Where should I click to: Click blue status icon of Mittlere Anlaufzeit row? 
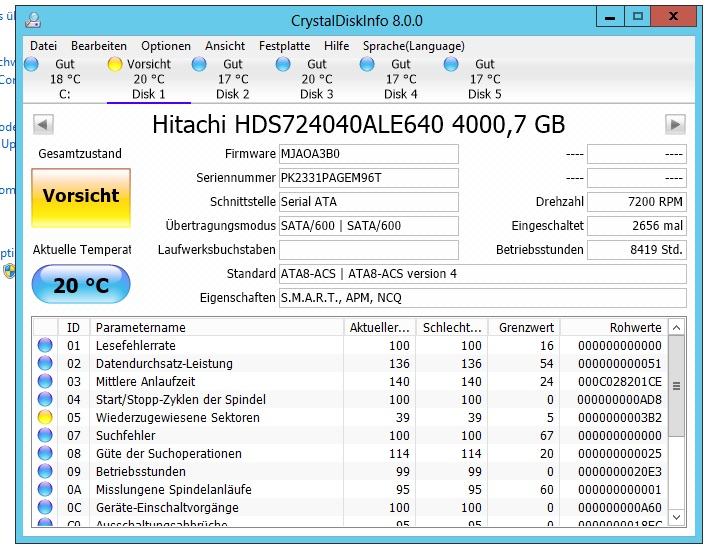tap(45, 381)
